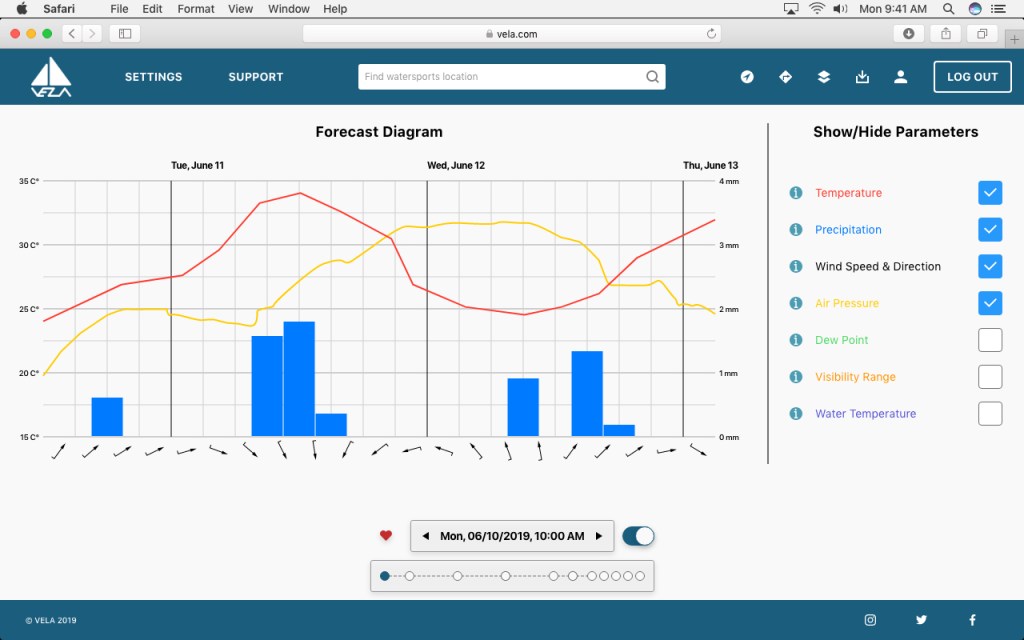
Task: Click the download icon in website header
Action: [x=862, y=77]
